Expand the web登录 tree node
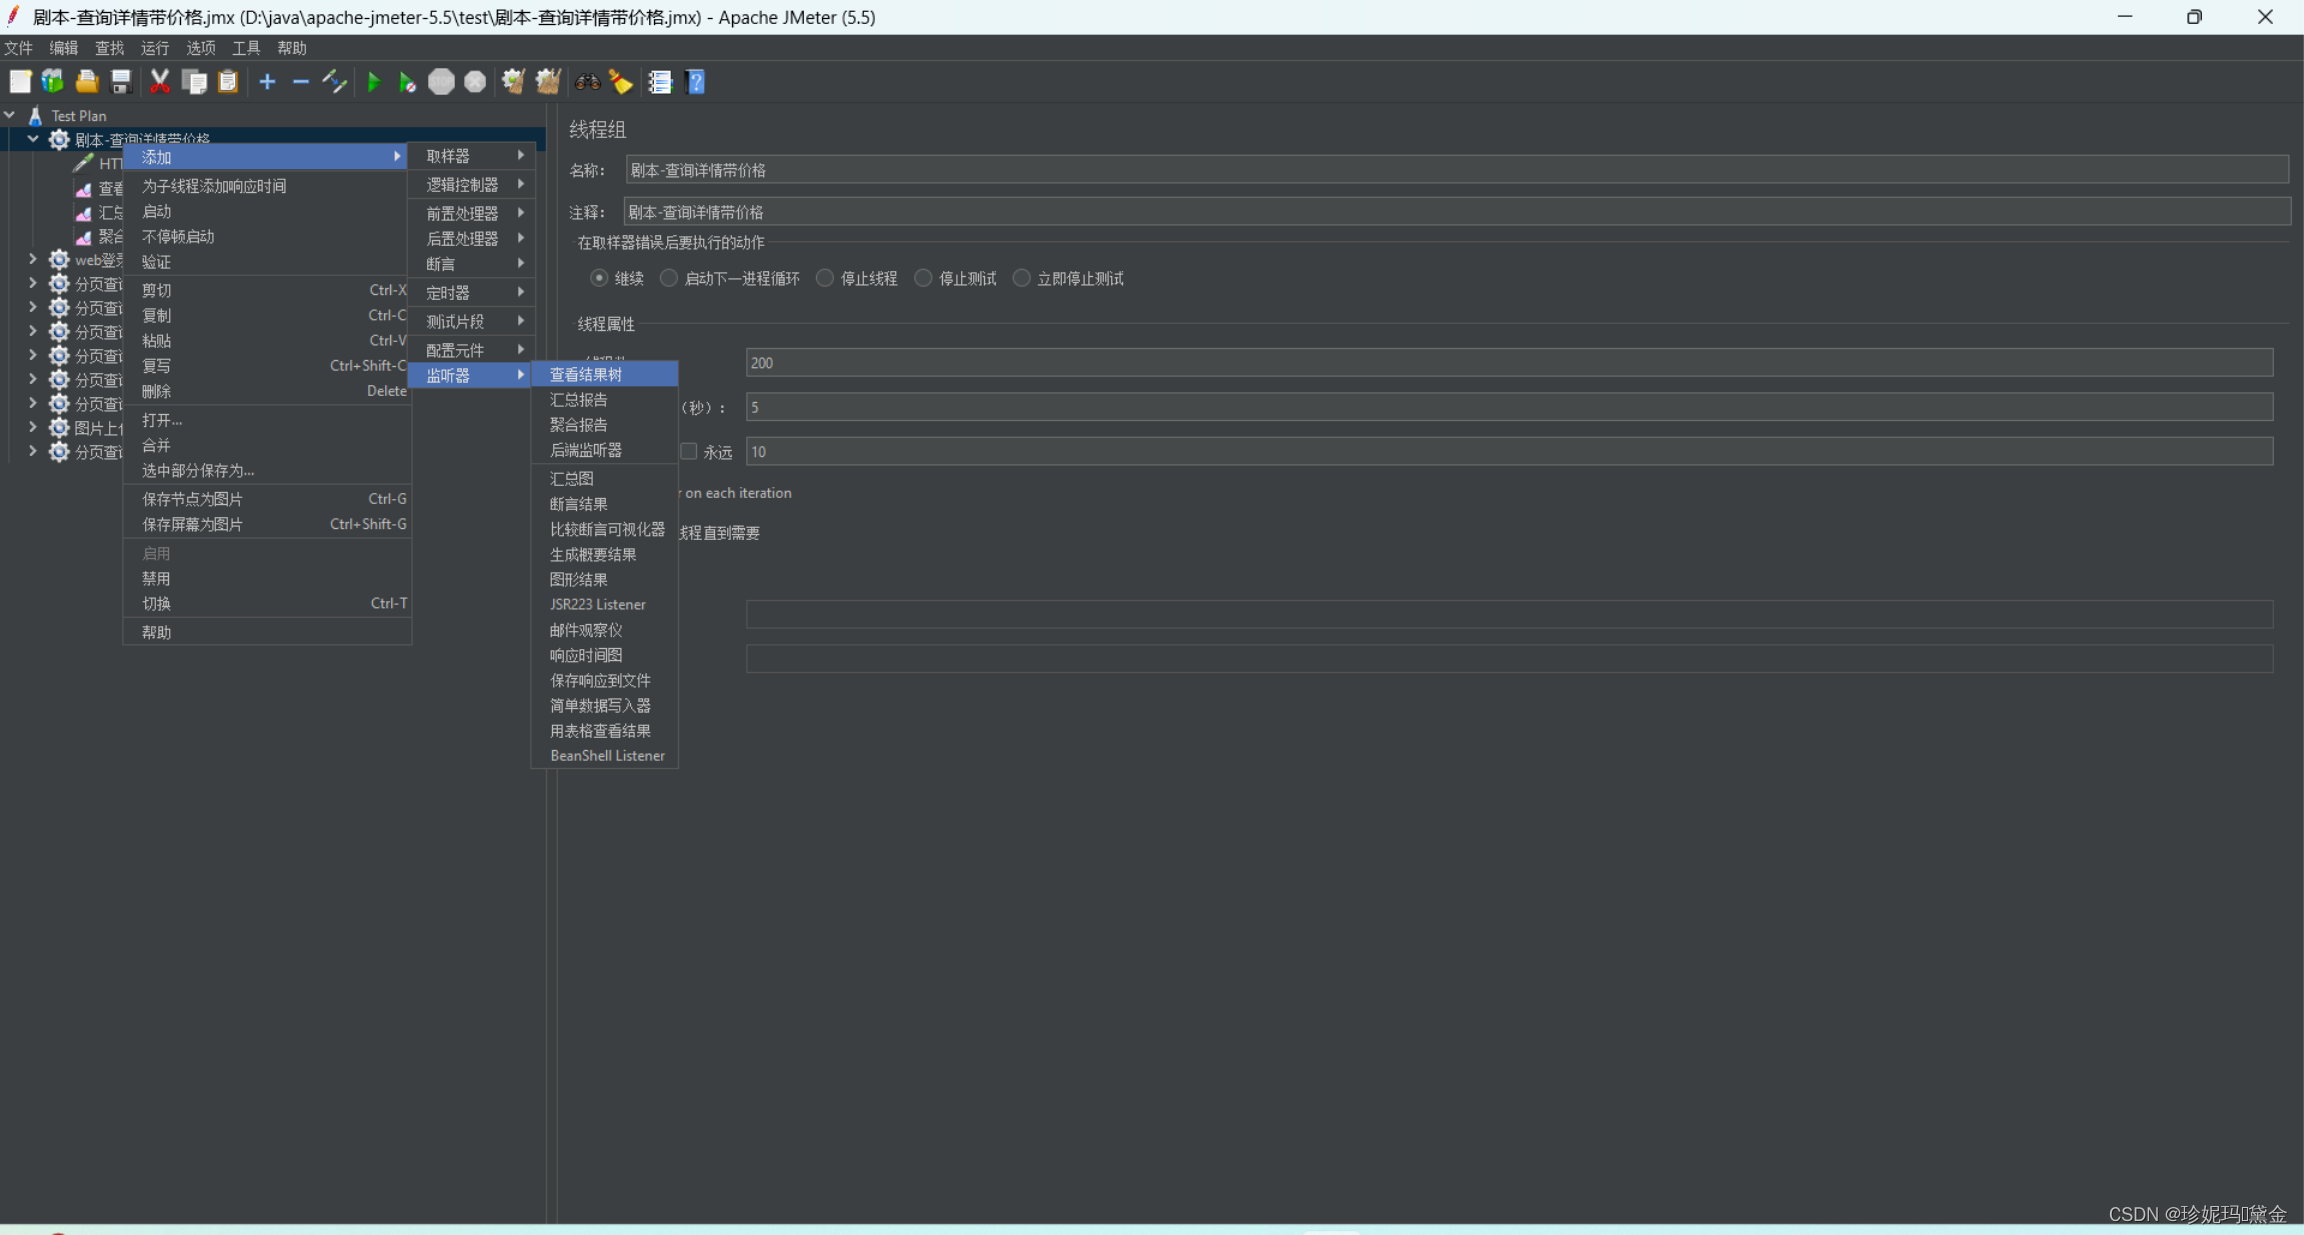This screenshot has width=2304, height=1235. (x=34, y=260)
